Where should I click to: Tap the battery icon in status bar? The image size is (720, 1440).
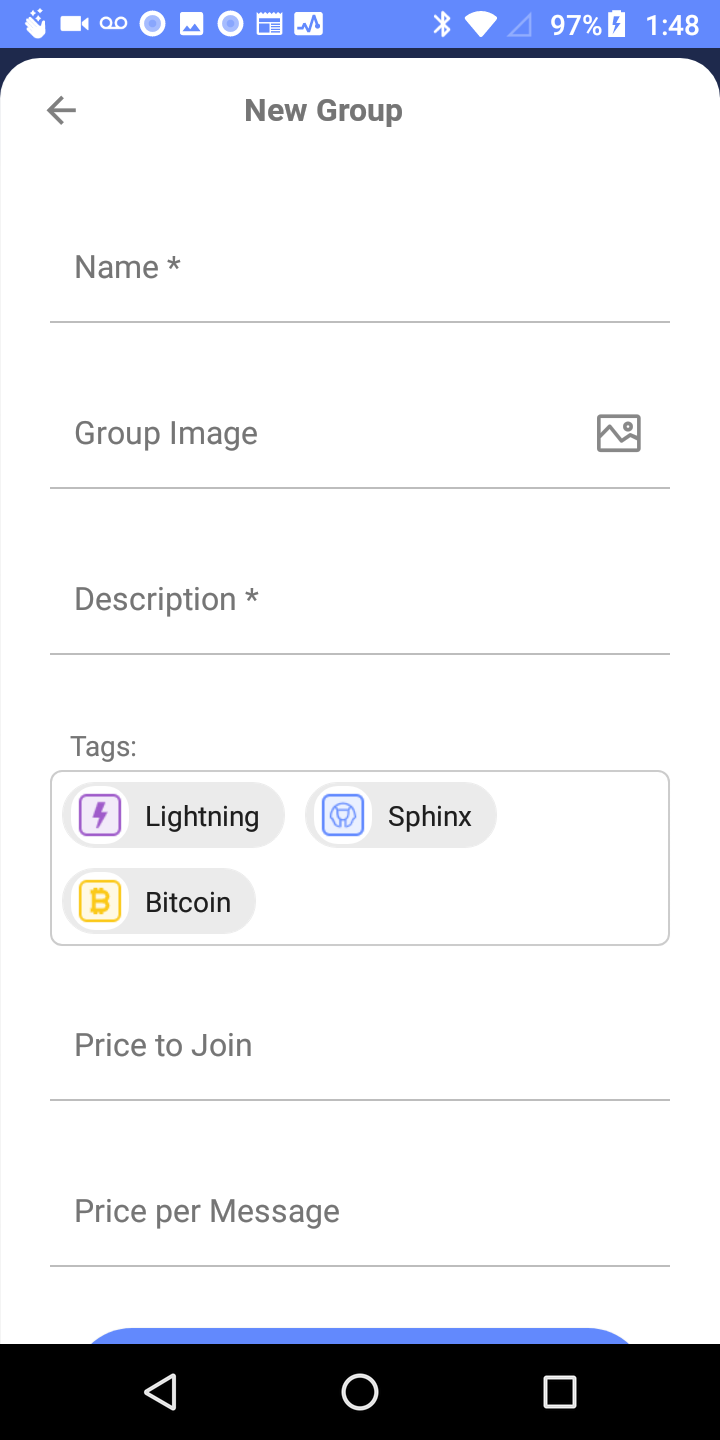point(617,24)
